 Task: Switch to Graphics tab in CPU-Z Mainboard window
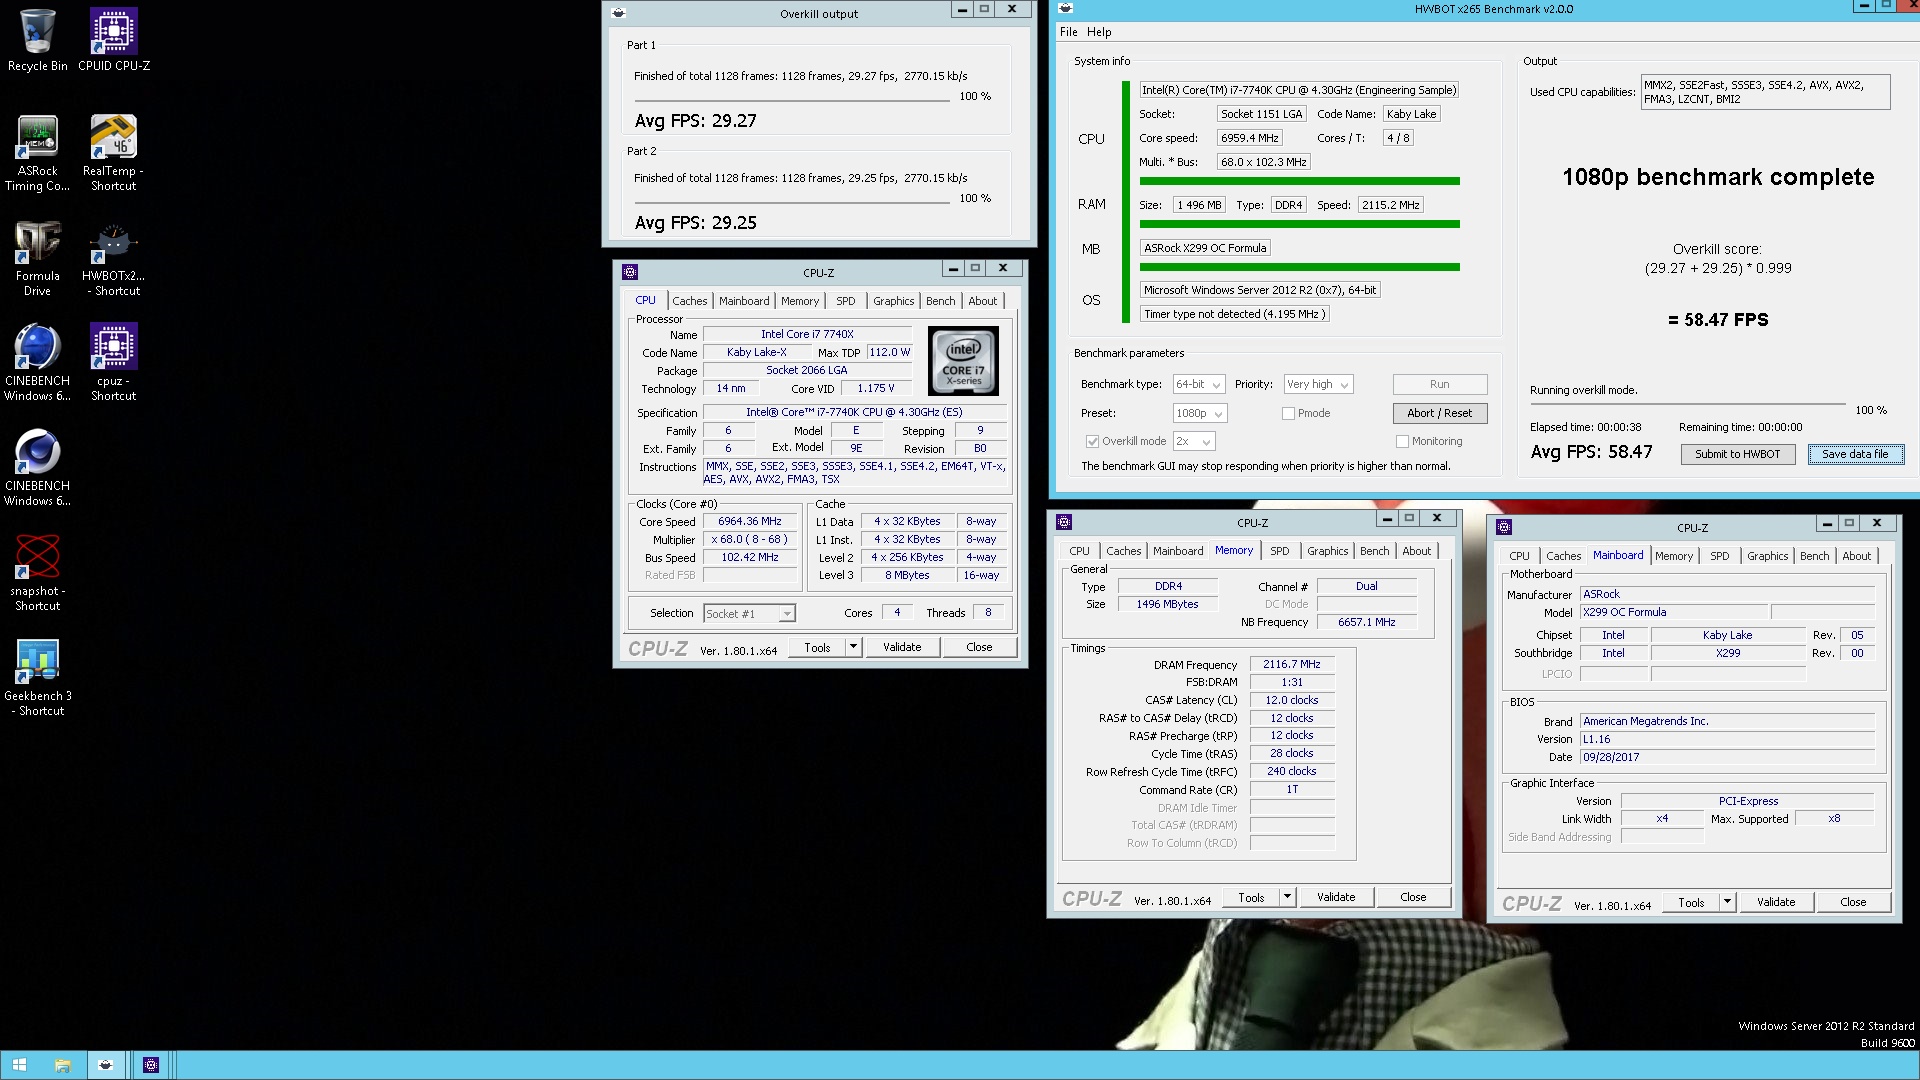[1767, 556]
